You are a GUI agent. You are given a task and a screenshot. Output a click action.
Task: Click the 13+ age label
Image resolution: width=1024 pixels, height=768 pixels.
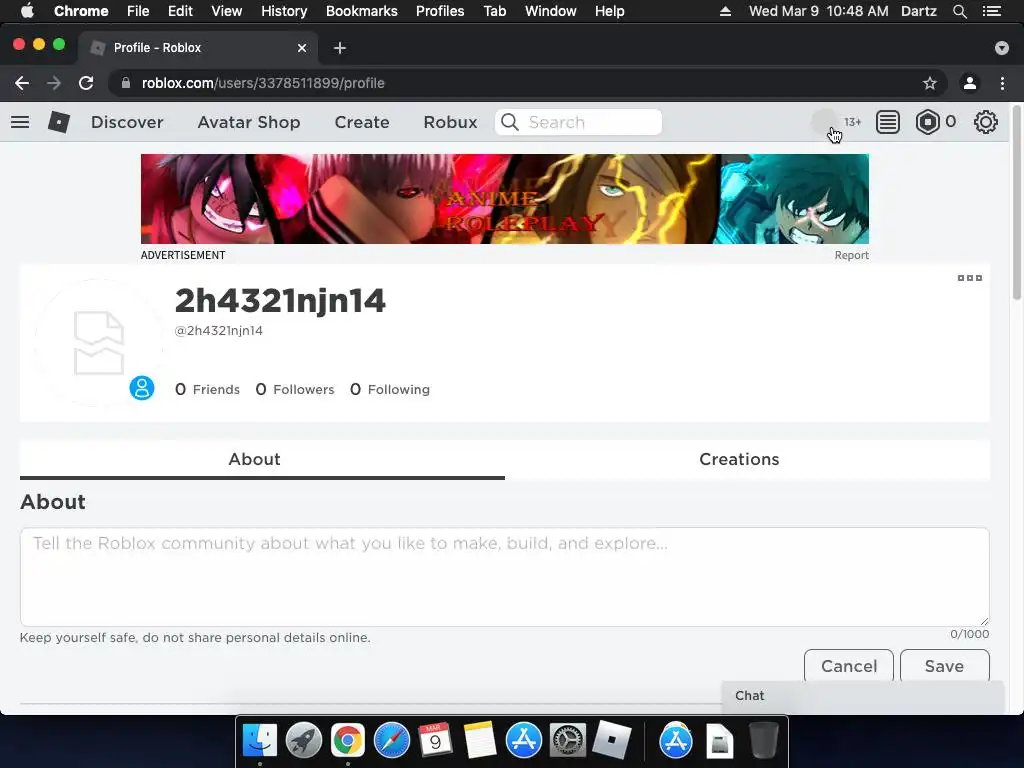[852, 122]
